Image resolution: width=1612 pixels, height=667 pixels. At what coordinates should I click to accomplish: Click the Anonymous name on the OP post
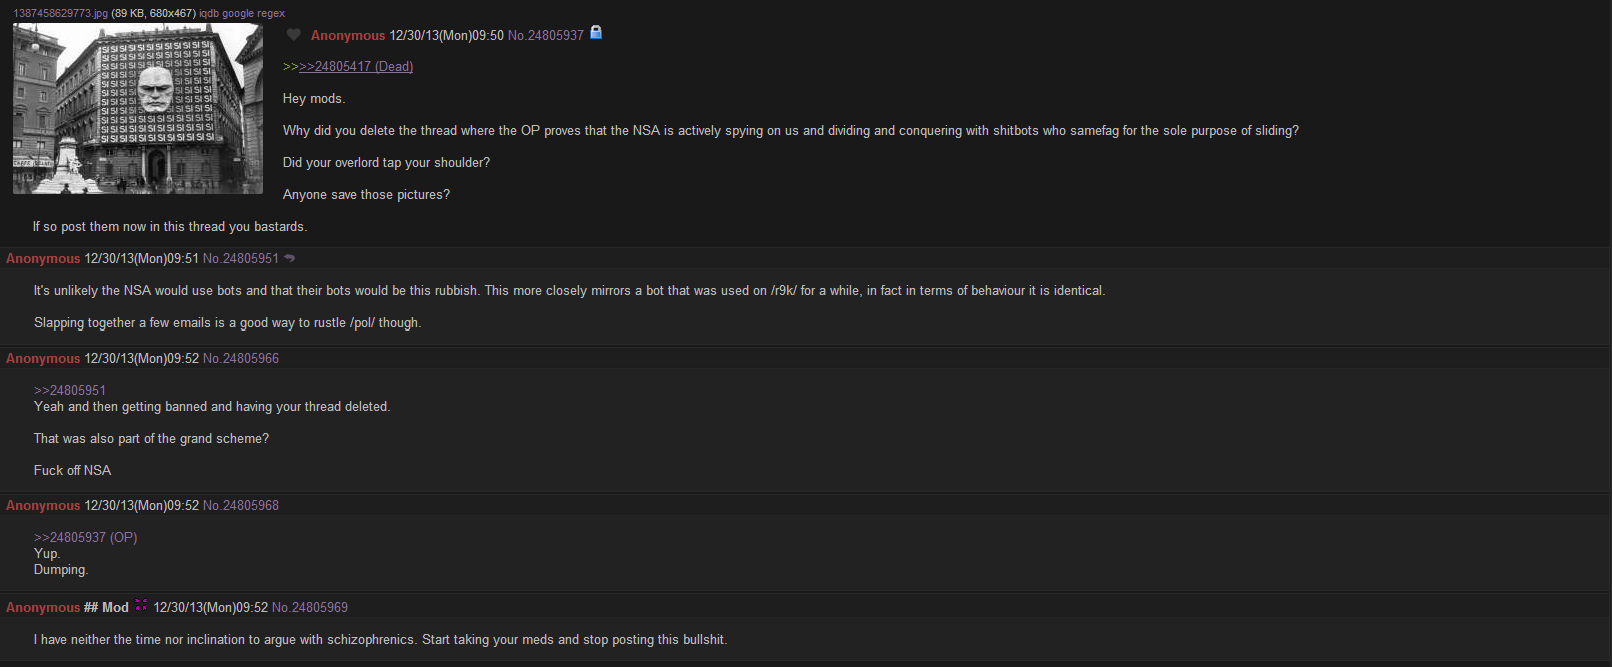pyautogui.click(x=348, y=35)
